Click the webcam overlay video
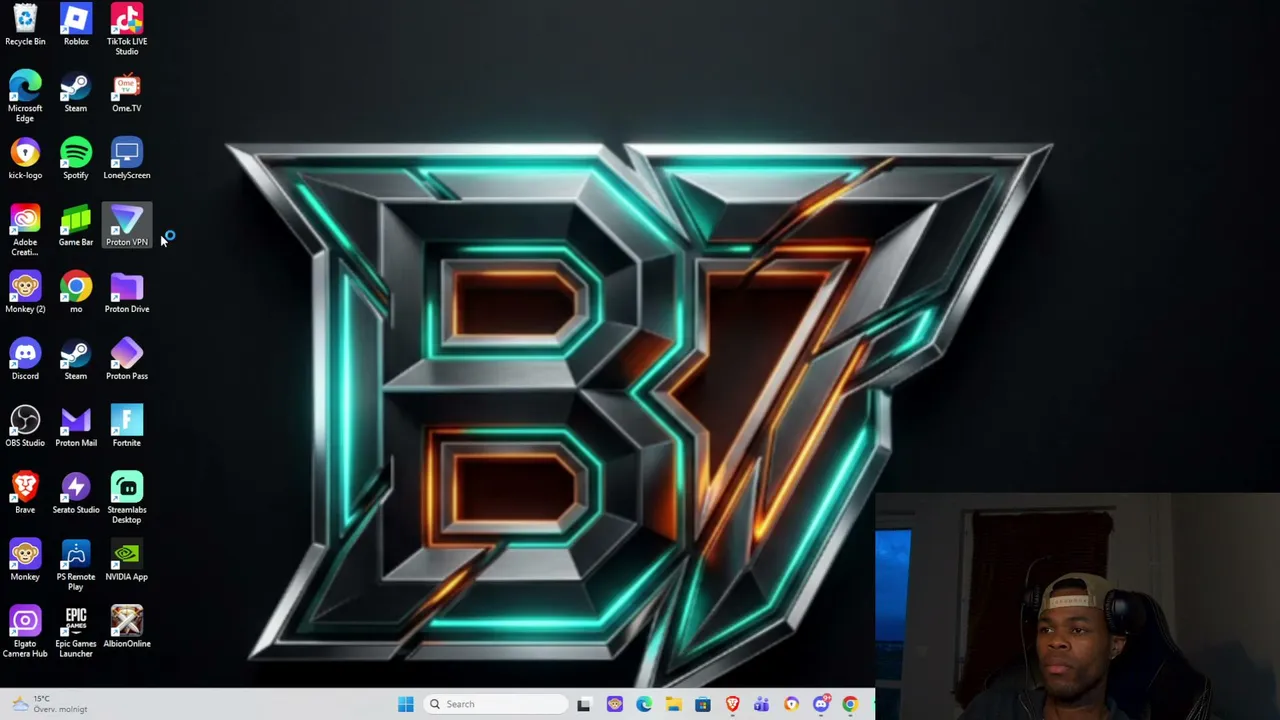The image size is (1280, 720). click(x=1077, y=606)
